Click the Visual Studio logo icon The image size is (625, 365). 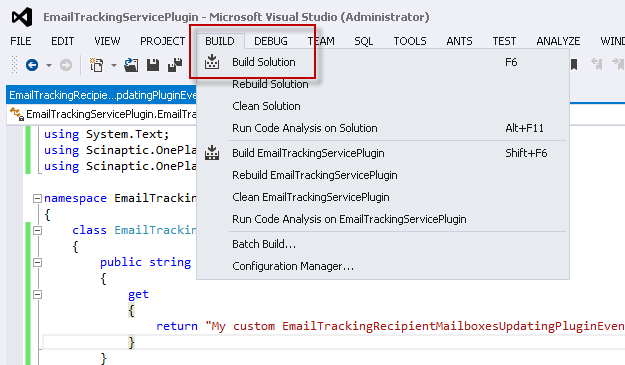(x=22, y=17)
